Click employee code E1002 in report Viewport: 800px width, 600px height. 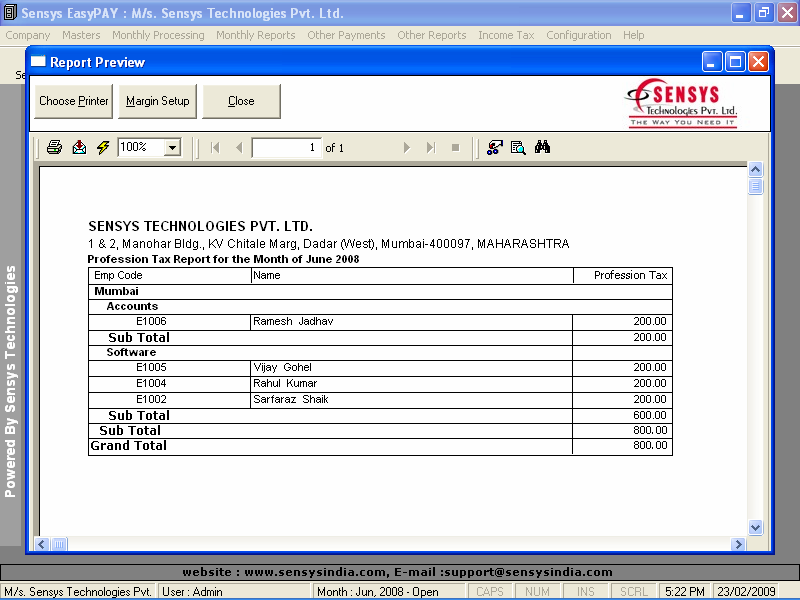[151, 399]
